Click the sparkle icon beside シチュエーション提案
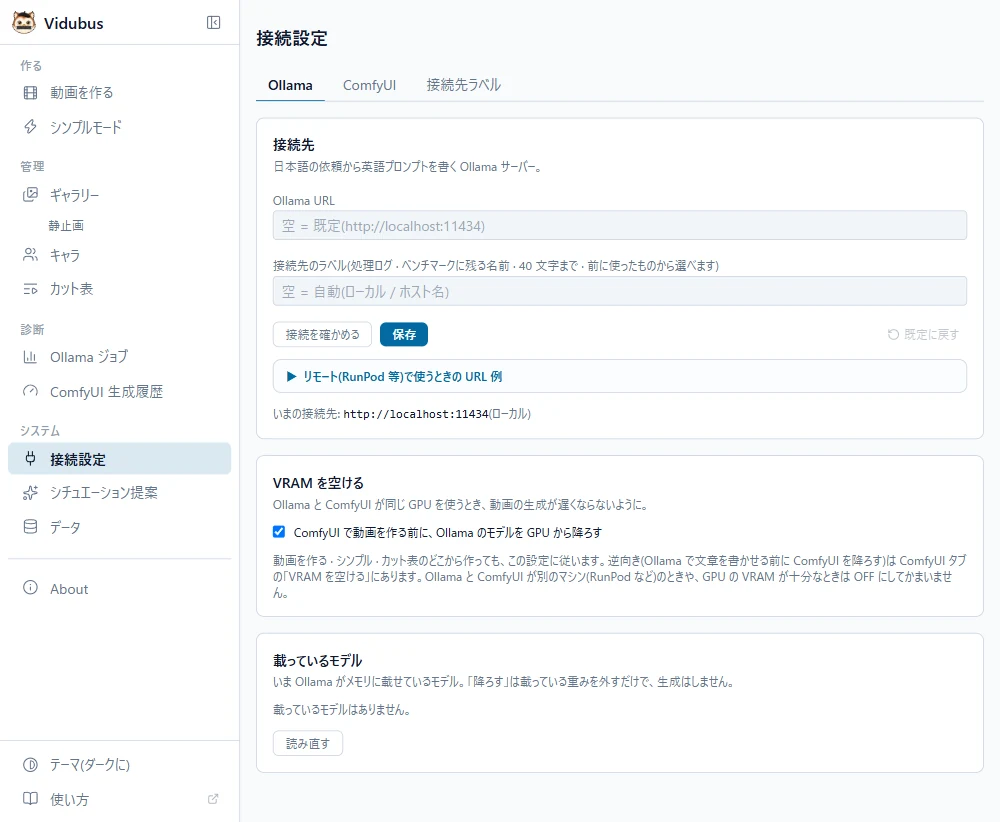 point(30,492)
